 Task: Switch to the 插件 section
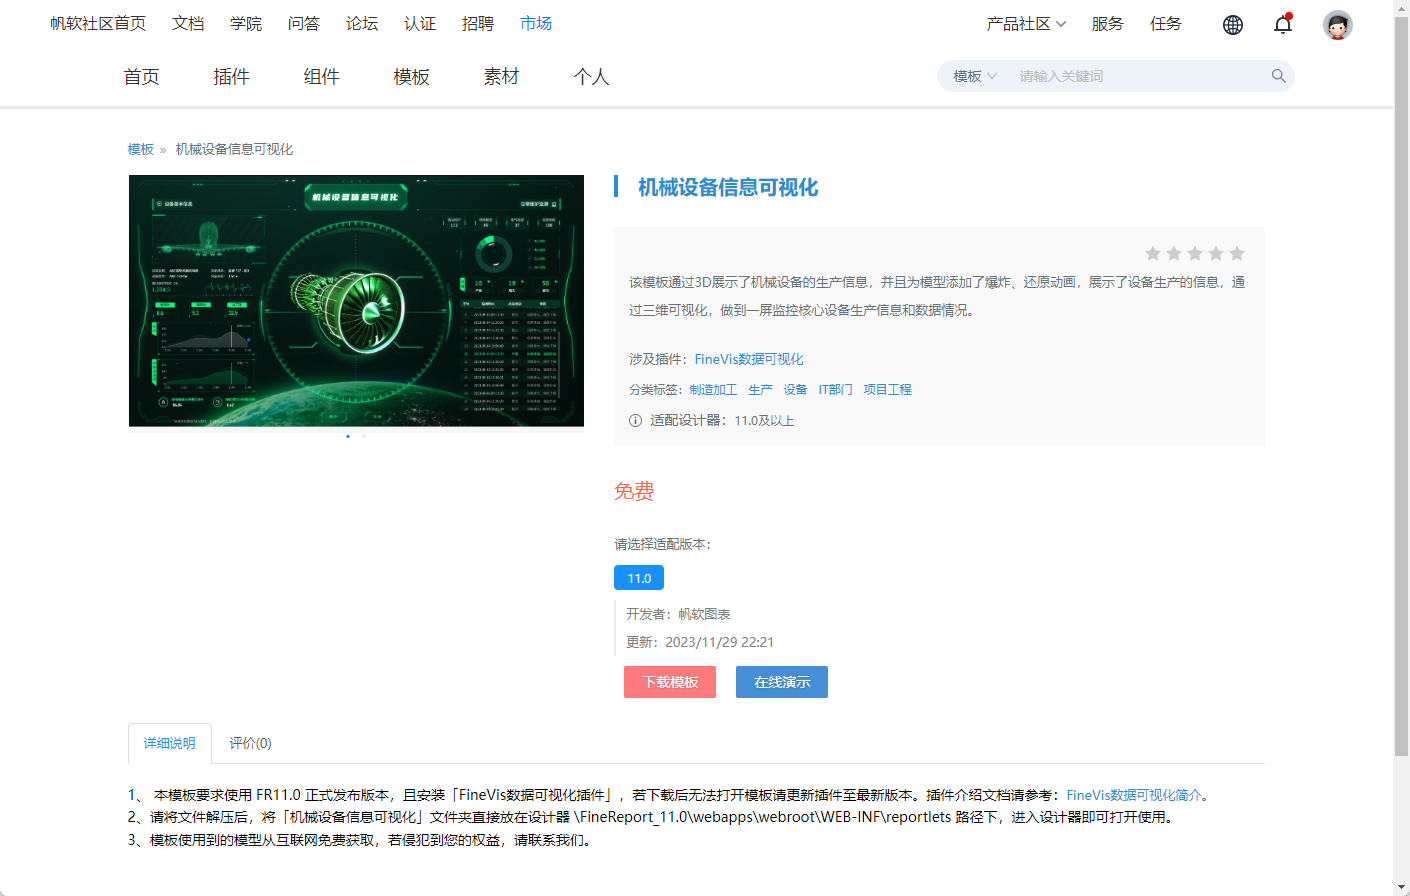point(231,77)
